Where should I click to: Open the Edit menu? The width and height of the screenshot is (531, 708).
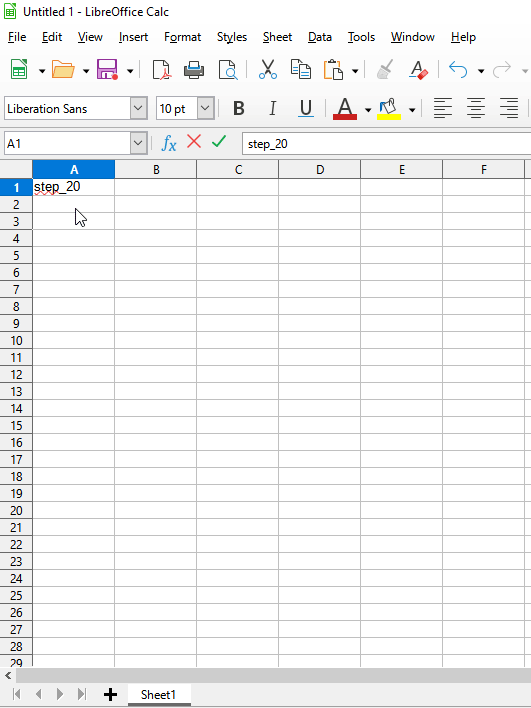click(x=52, y=37)
